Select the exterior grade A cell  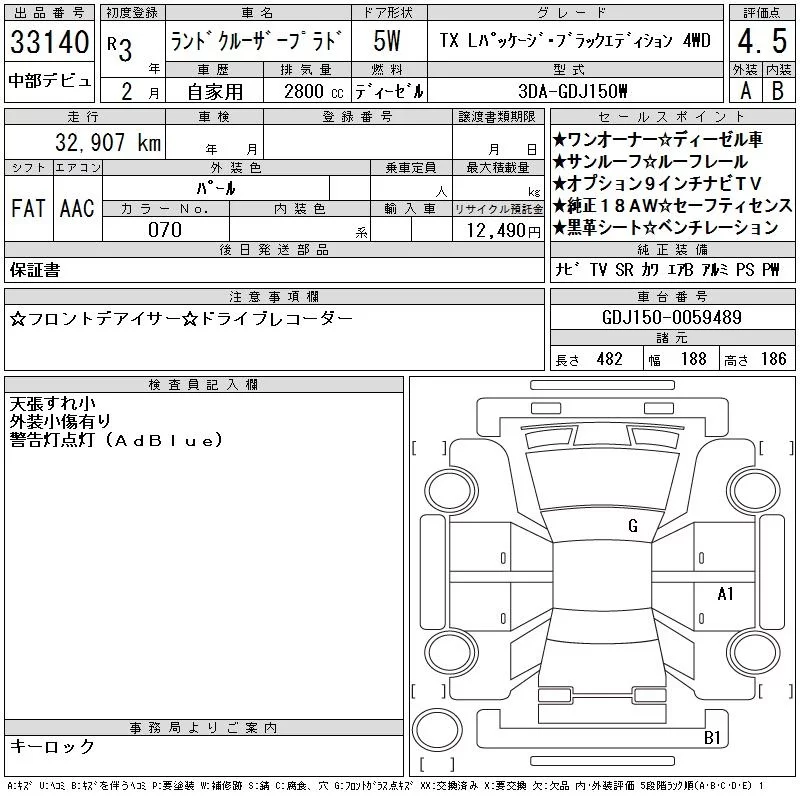(x=744, y=88)
